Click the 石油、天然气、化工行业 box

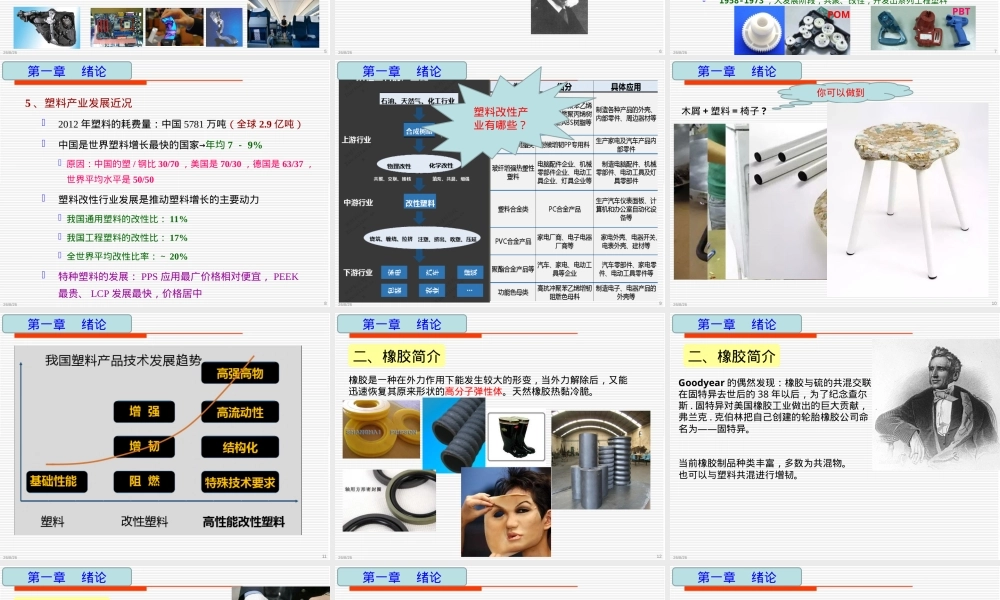click(418, 100)
